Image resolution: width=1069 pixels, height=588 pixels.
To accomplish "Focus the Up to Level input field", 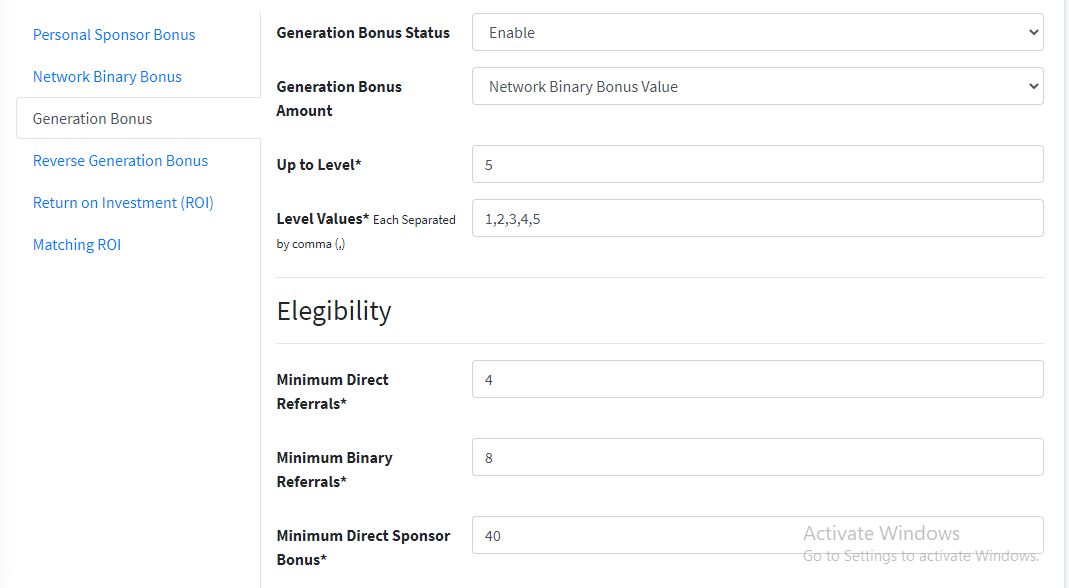I will click(x=757, y=165).
